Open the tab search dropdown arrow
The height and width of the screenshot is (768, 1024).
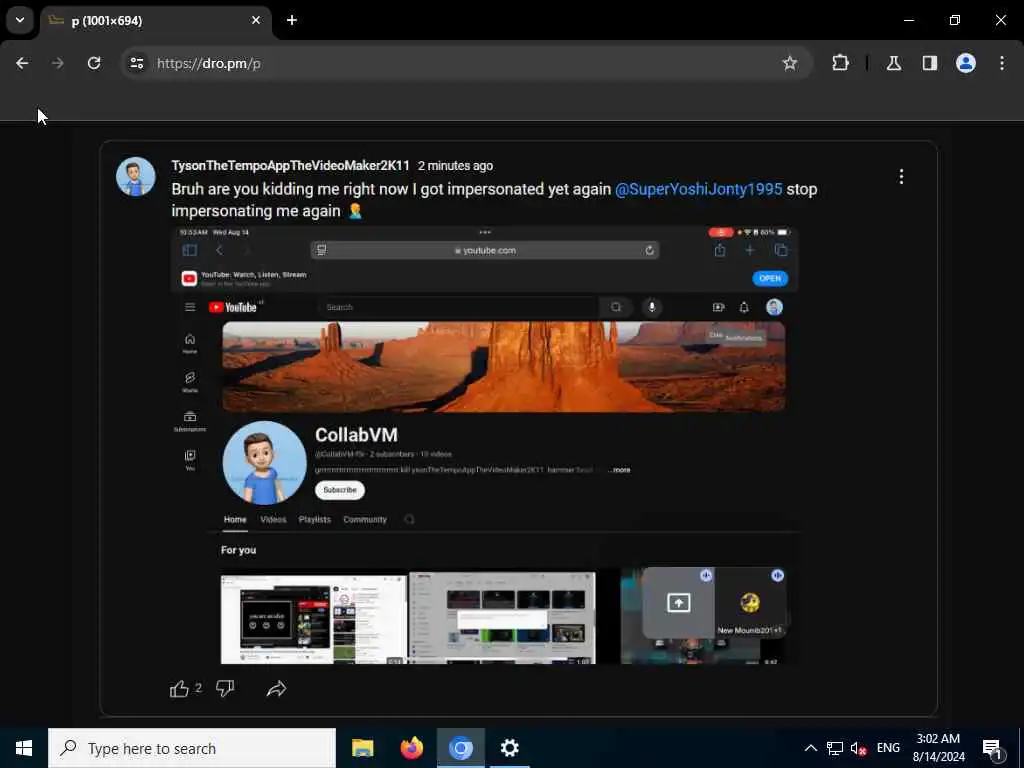[20, 20]
